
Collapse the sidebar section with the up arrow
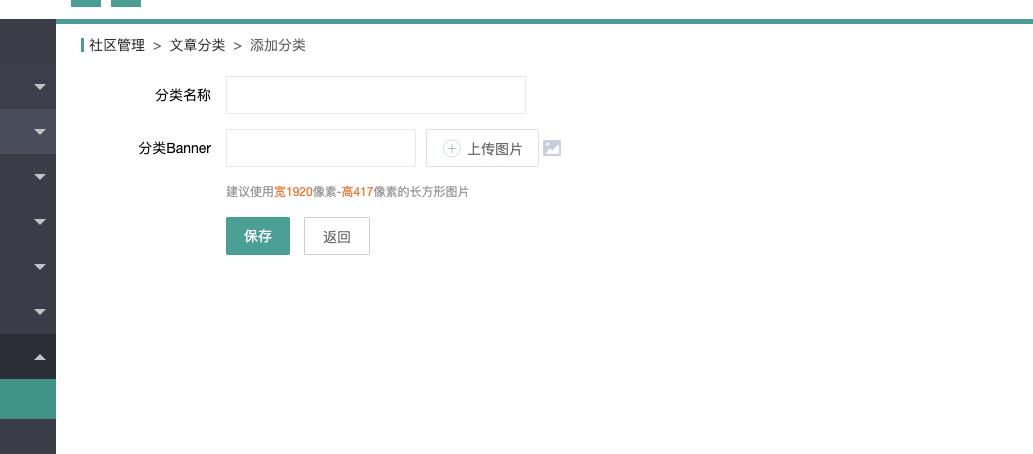(x=40, y=357)
